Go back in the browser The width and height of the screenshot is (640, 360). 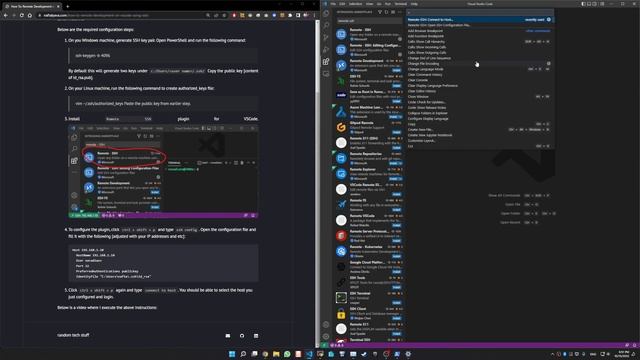pos(6,15)
